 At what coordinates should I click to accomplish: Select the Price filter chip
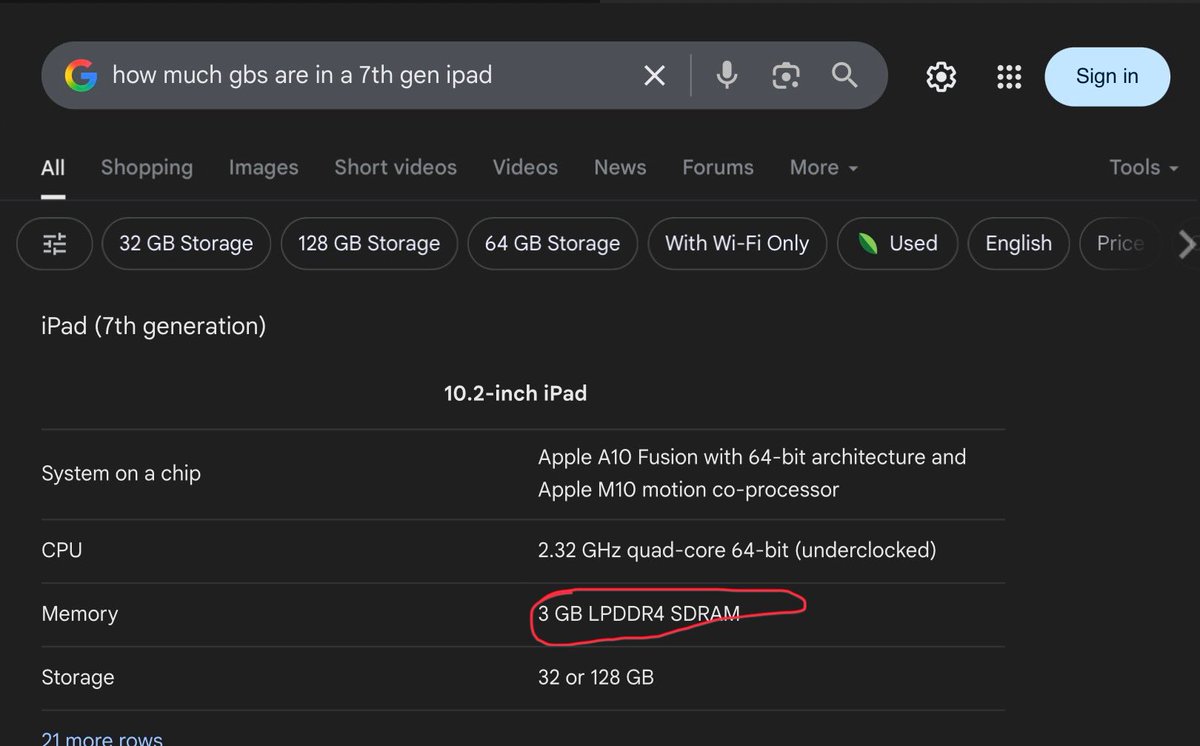1120,243
